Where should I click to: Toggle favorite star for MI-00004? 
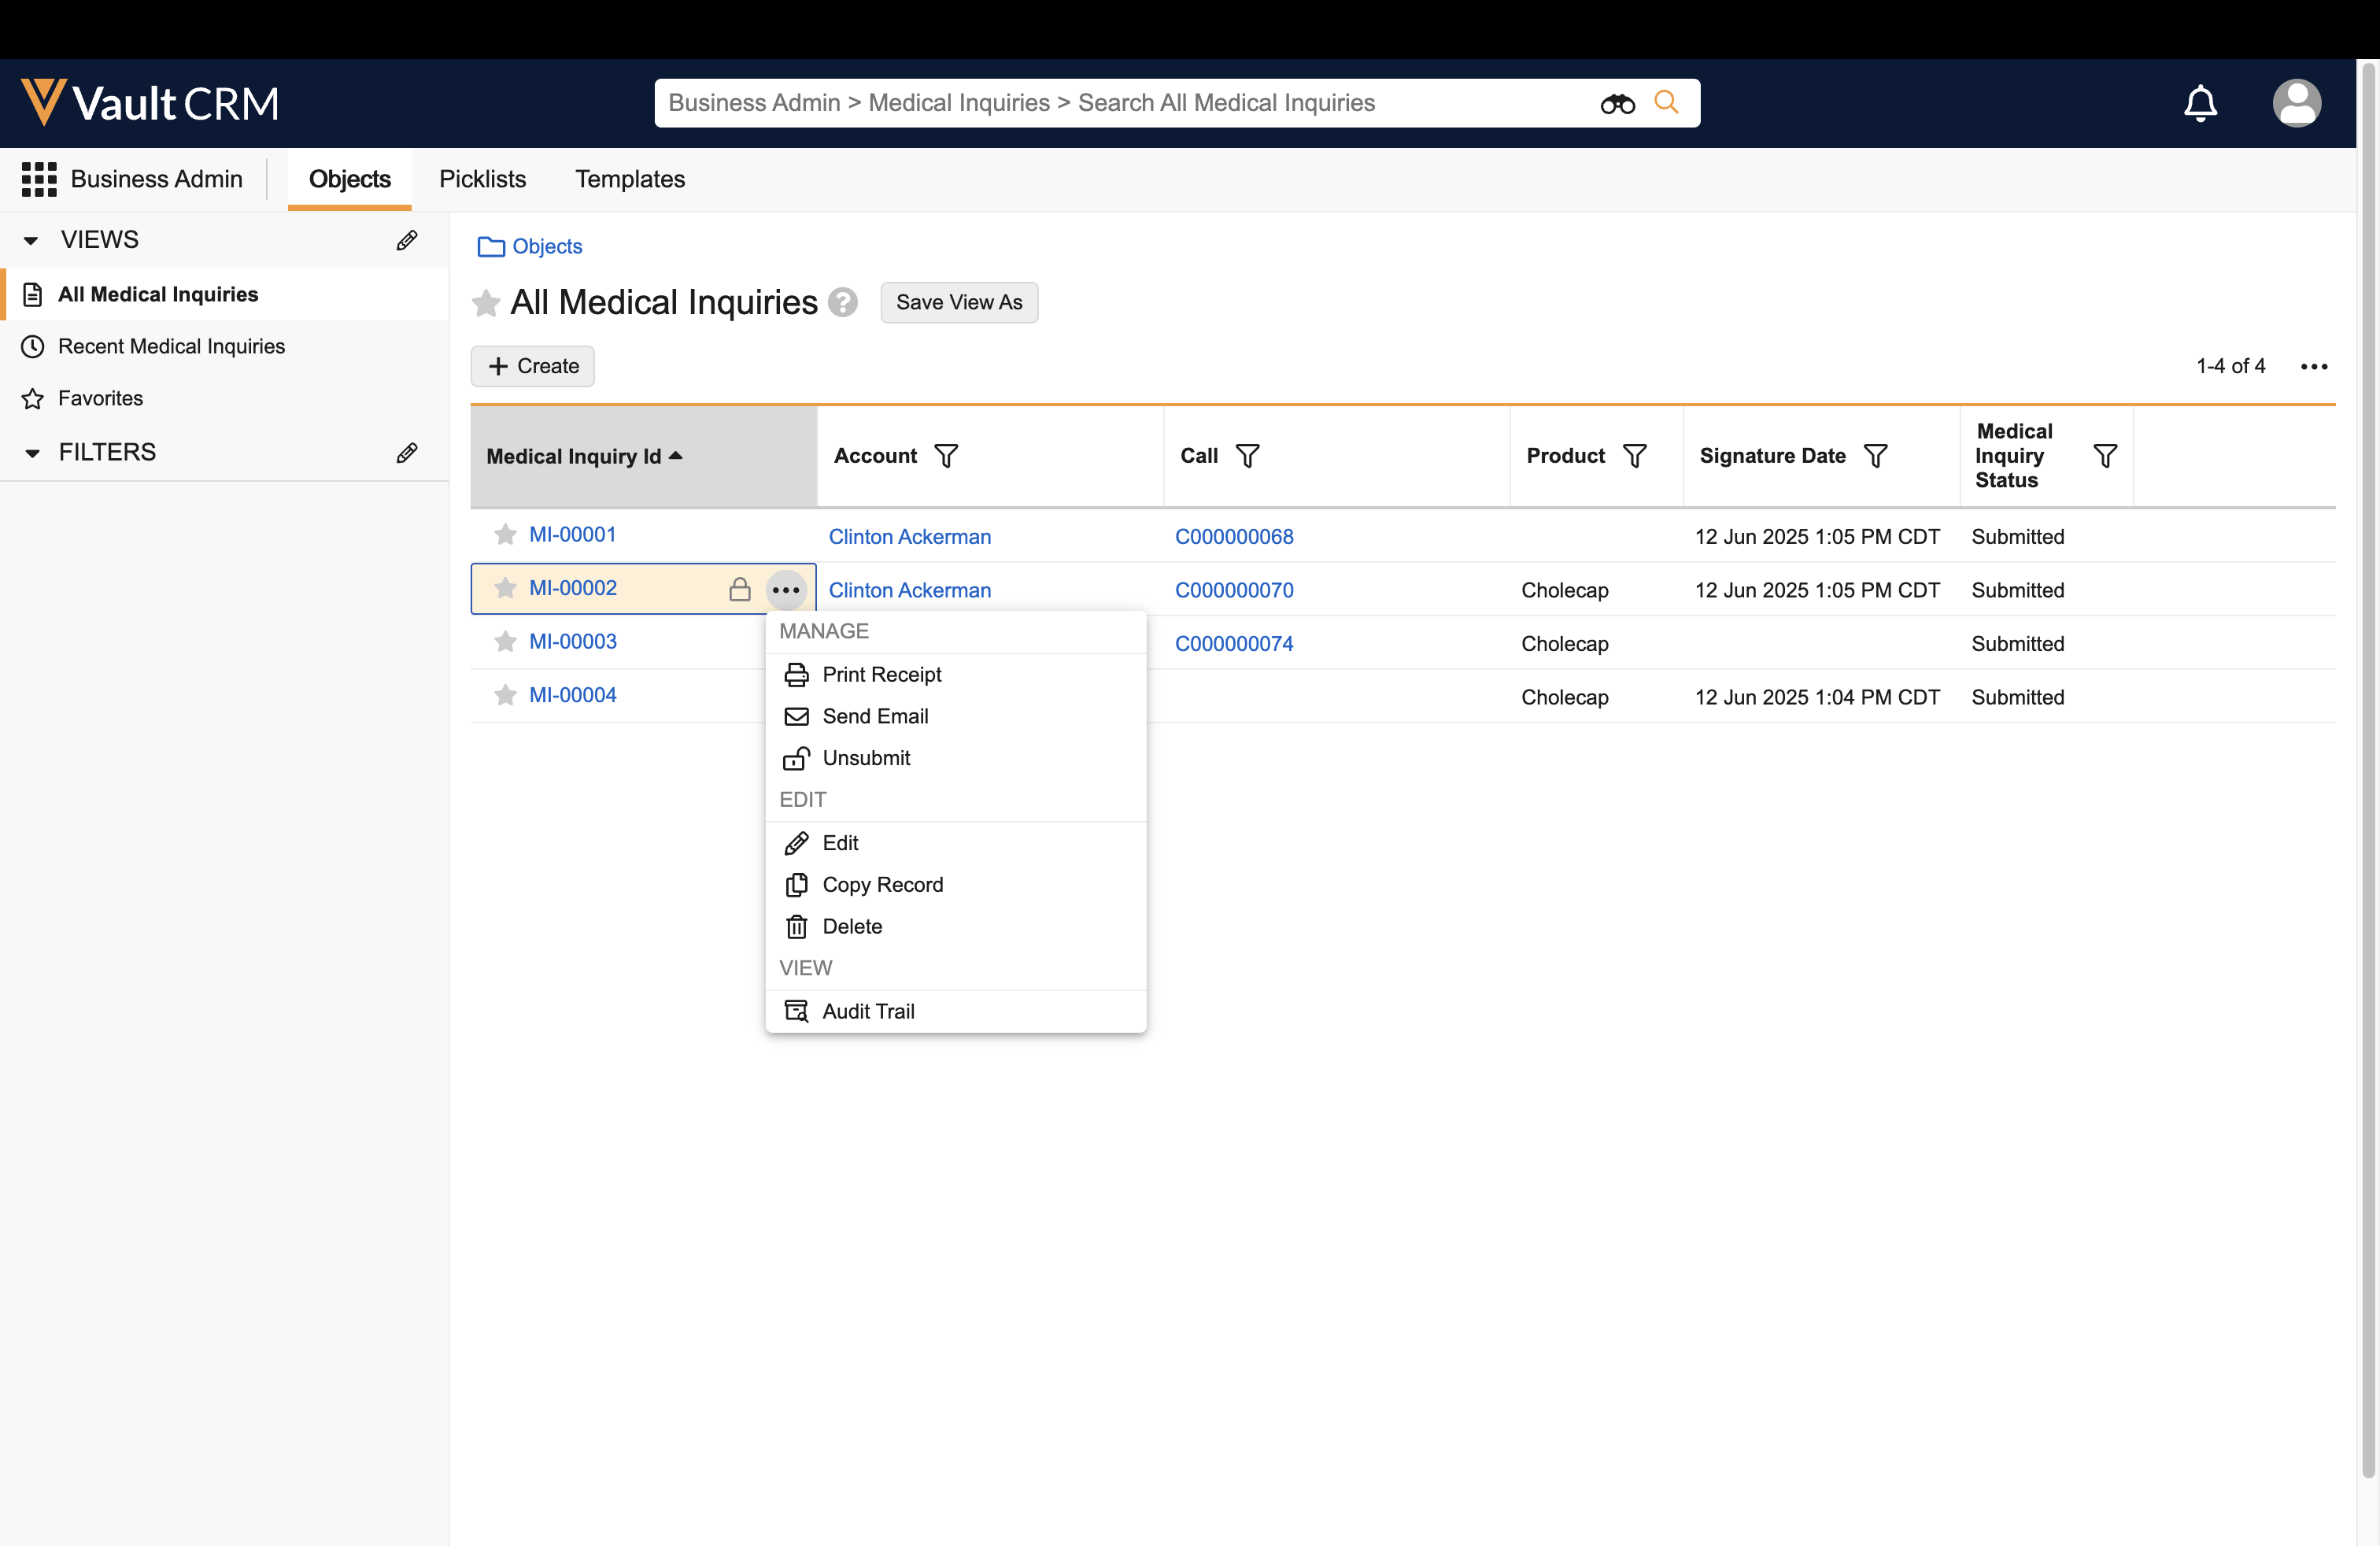(506, 695)
